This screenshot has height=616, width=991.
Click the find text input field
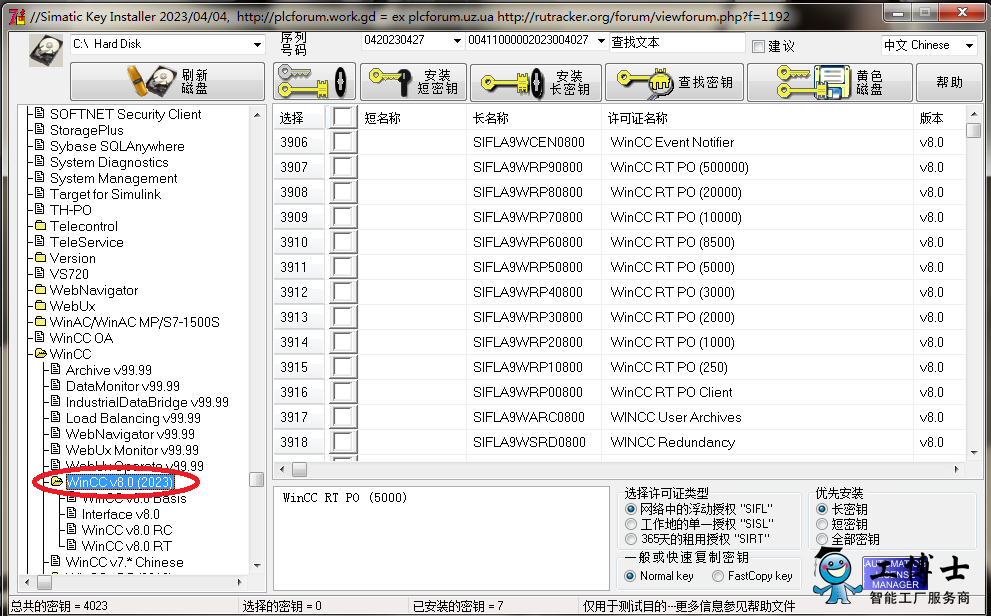pos(677,42)
